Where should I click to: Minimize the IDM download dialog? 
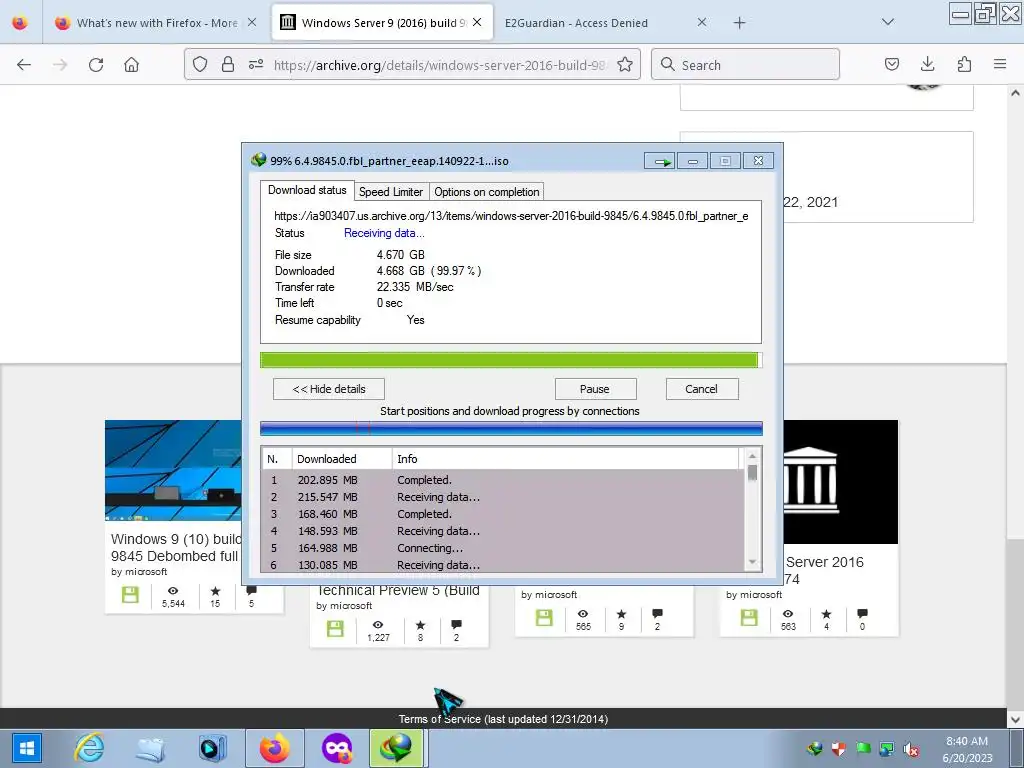coord(692,161)
